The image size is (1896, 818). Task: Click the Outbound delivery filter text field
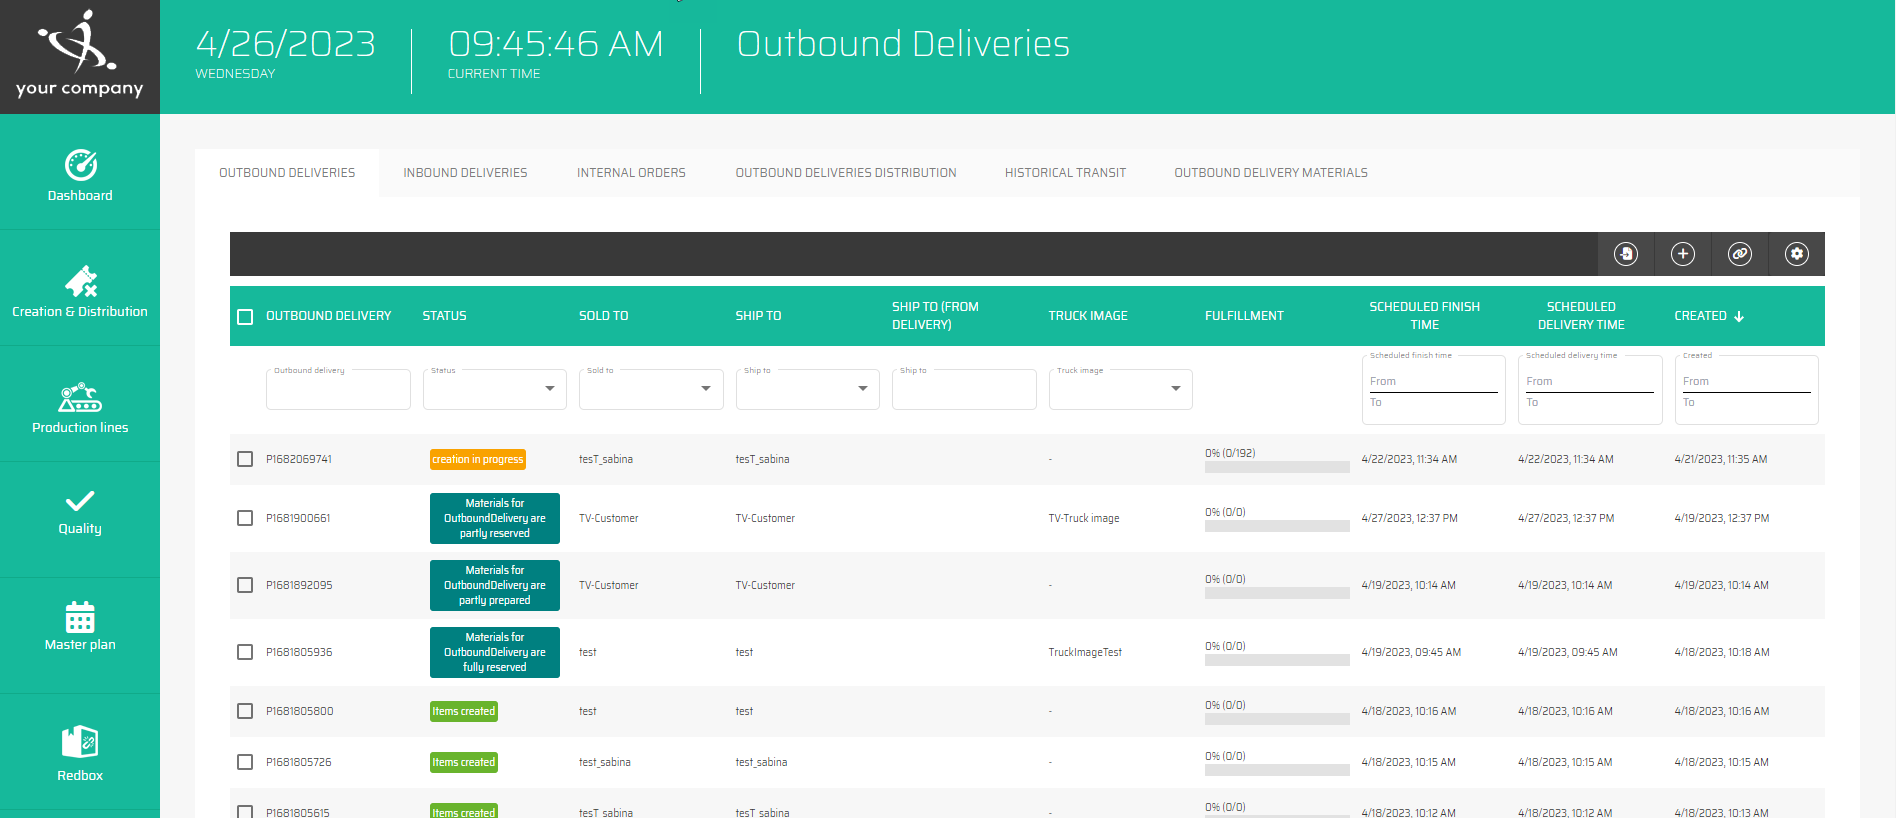pyautogui.click(x=338, y=390)
